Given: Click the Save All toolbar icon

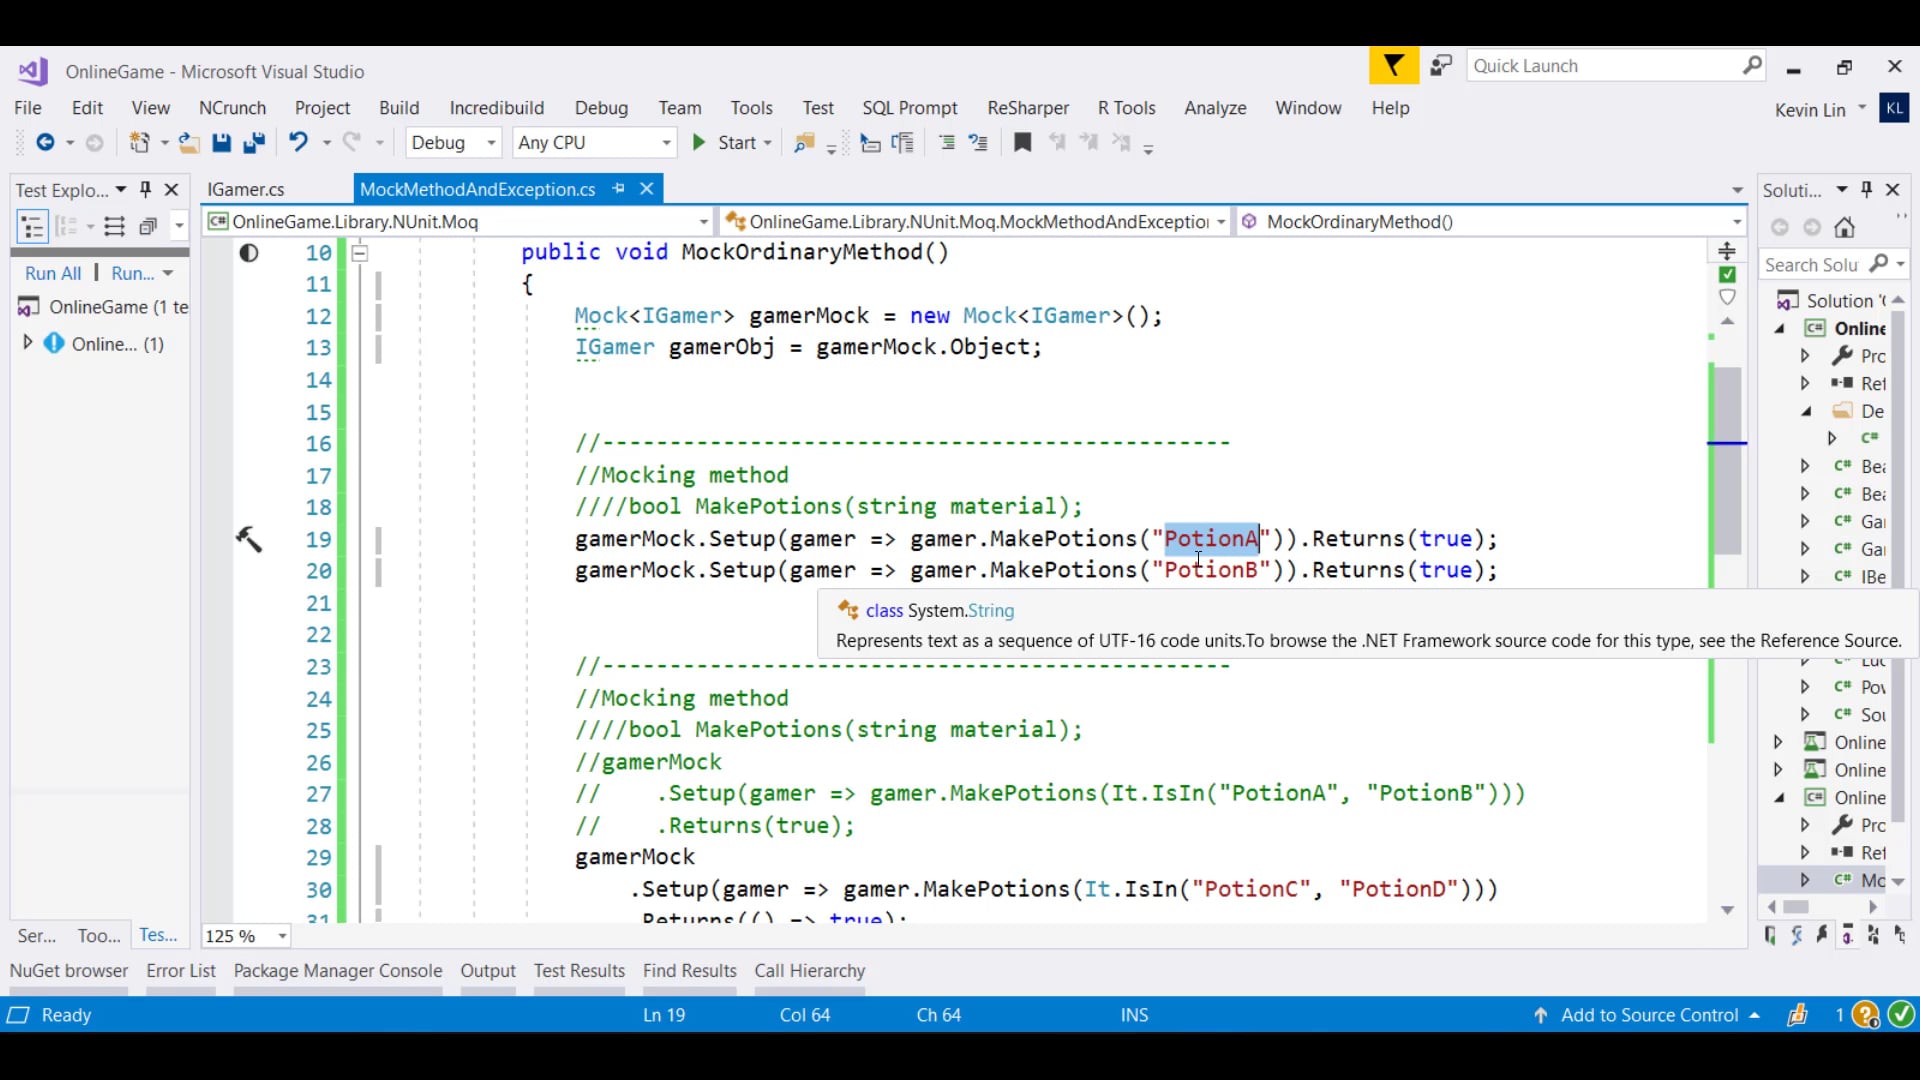Looking at the screenshot, I should click(x=254, y=143).
